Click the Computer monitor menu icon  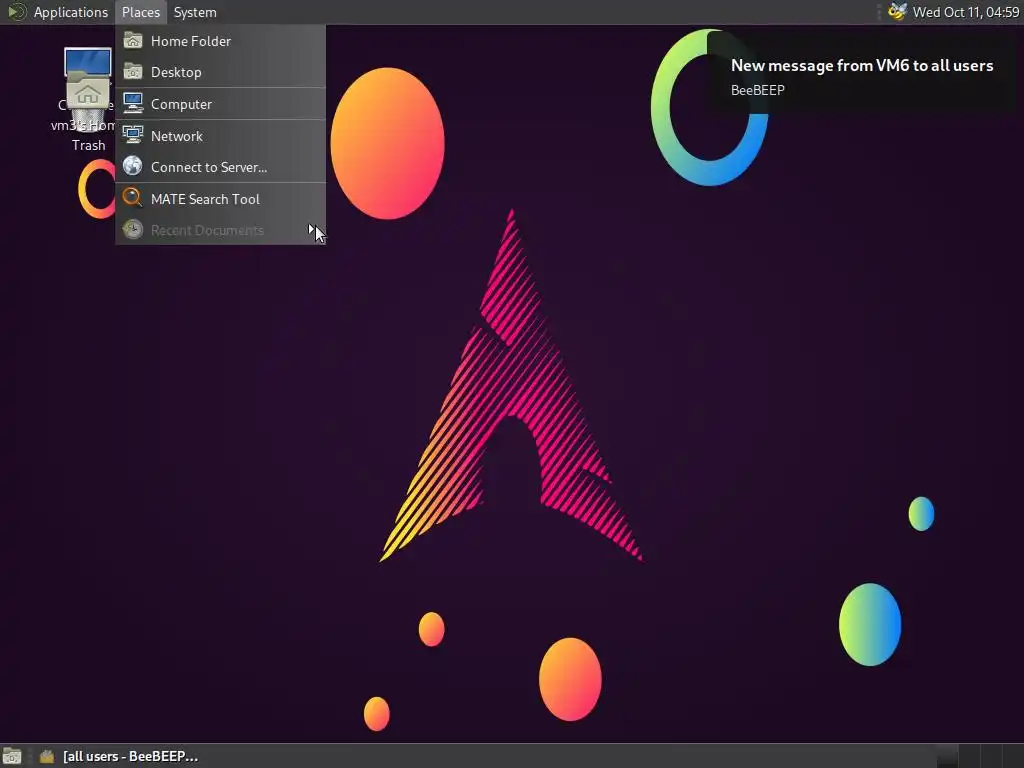(133, 103)
